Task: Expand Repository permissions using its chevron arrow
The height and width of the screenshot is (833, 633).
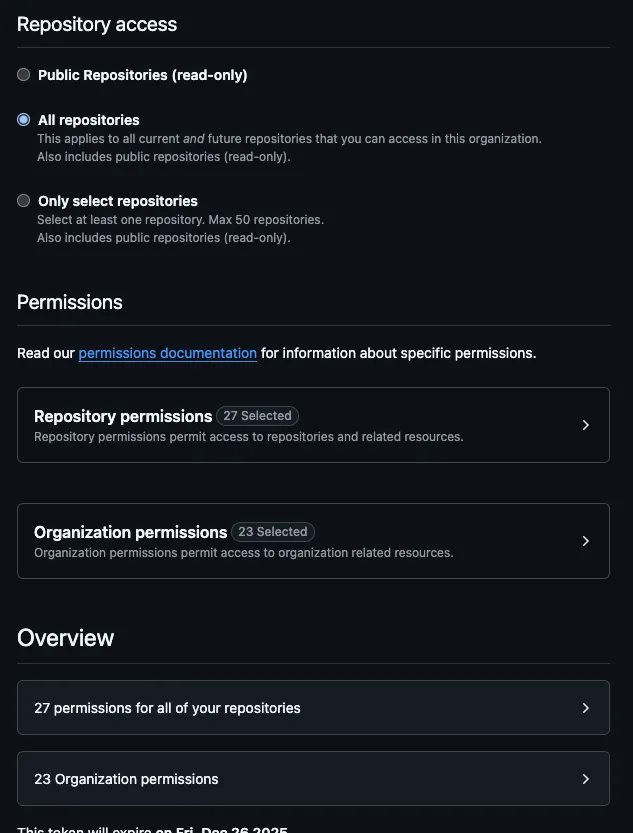Action: [x=586, y=425]
